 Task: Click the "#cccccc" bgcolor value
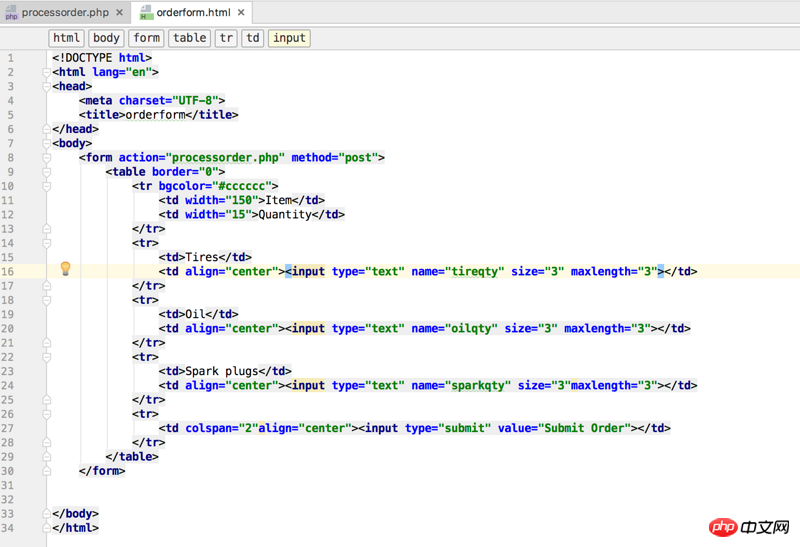[x=242, y=186]
